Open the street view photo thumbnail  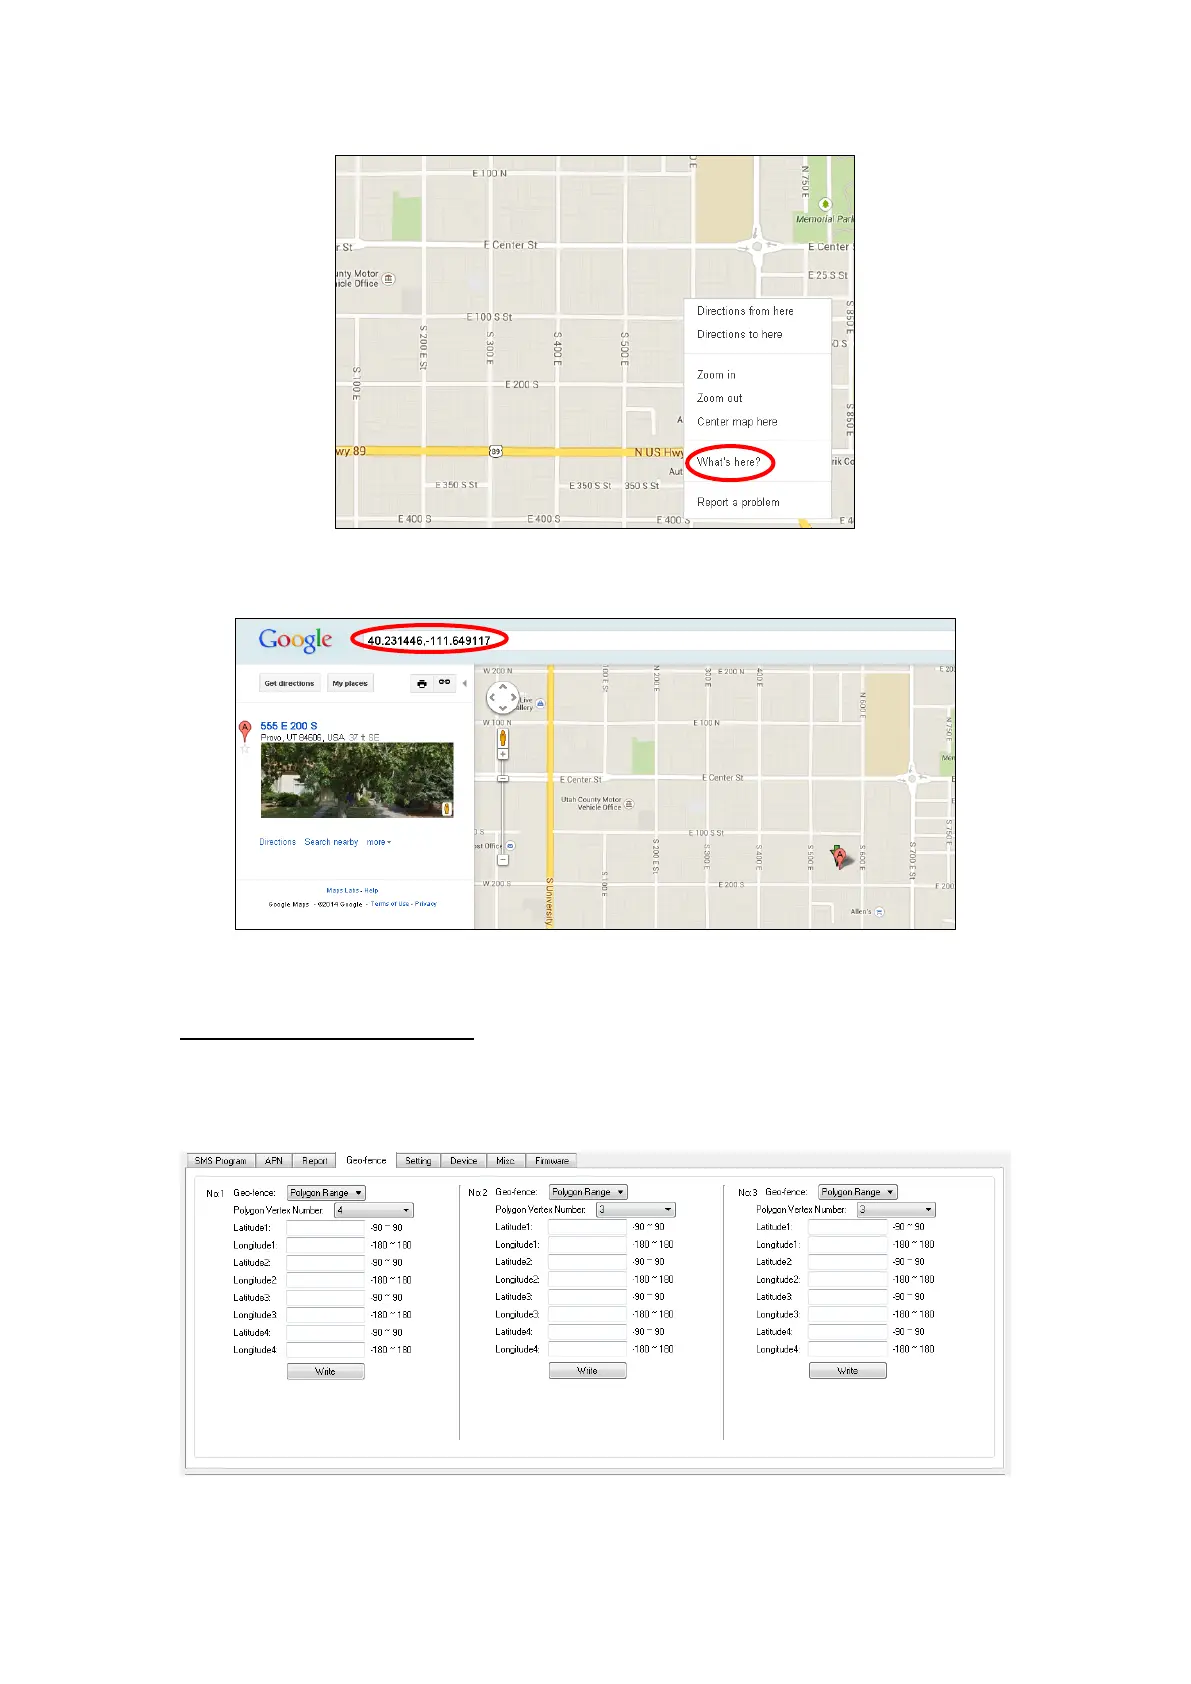click(x=357, y=780)
